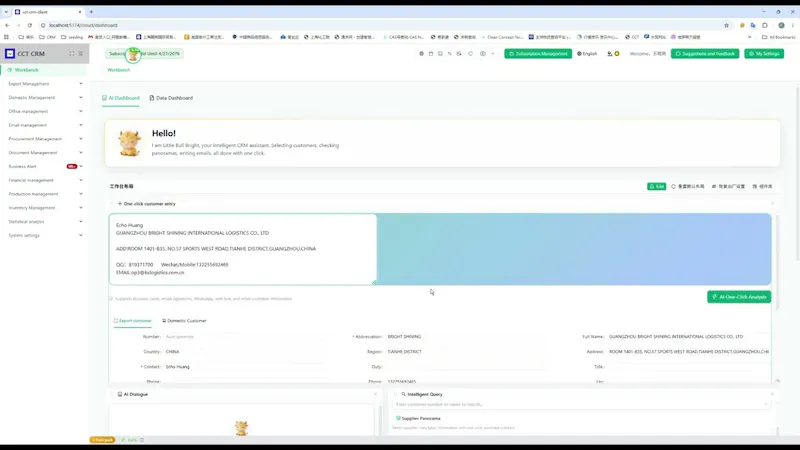Click restore factory settings button

[728, 187]
